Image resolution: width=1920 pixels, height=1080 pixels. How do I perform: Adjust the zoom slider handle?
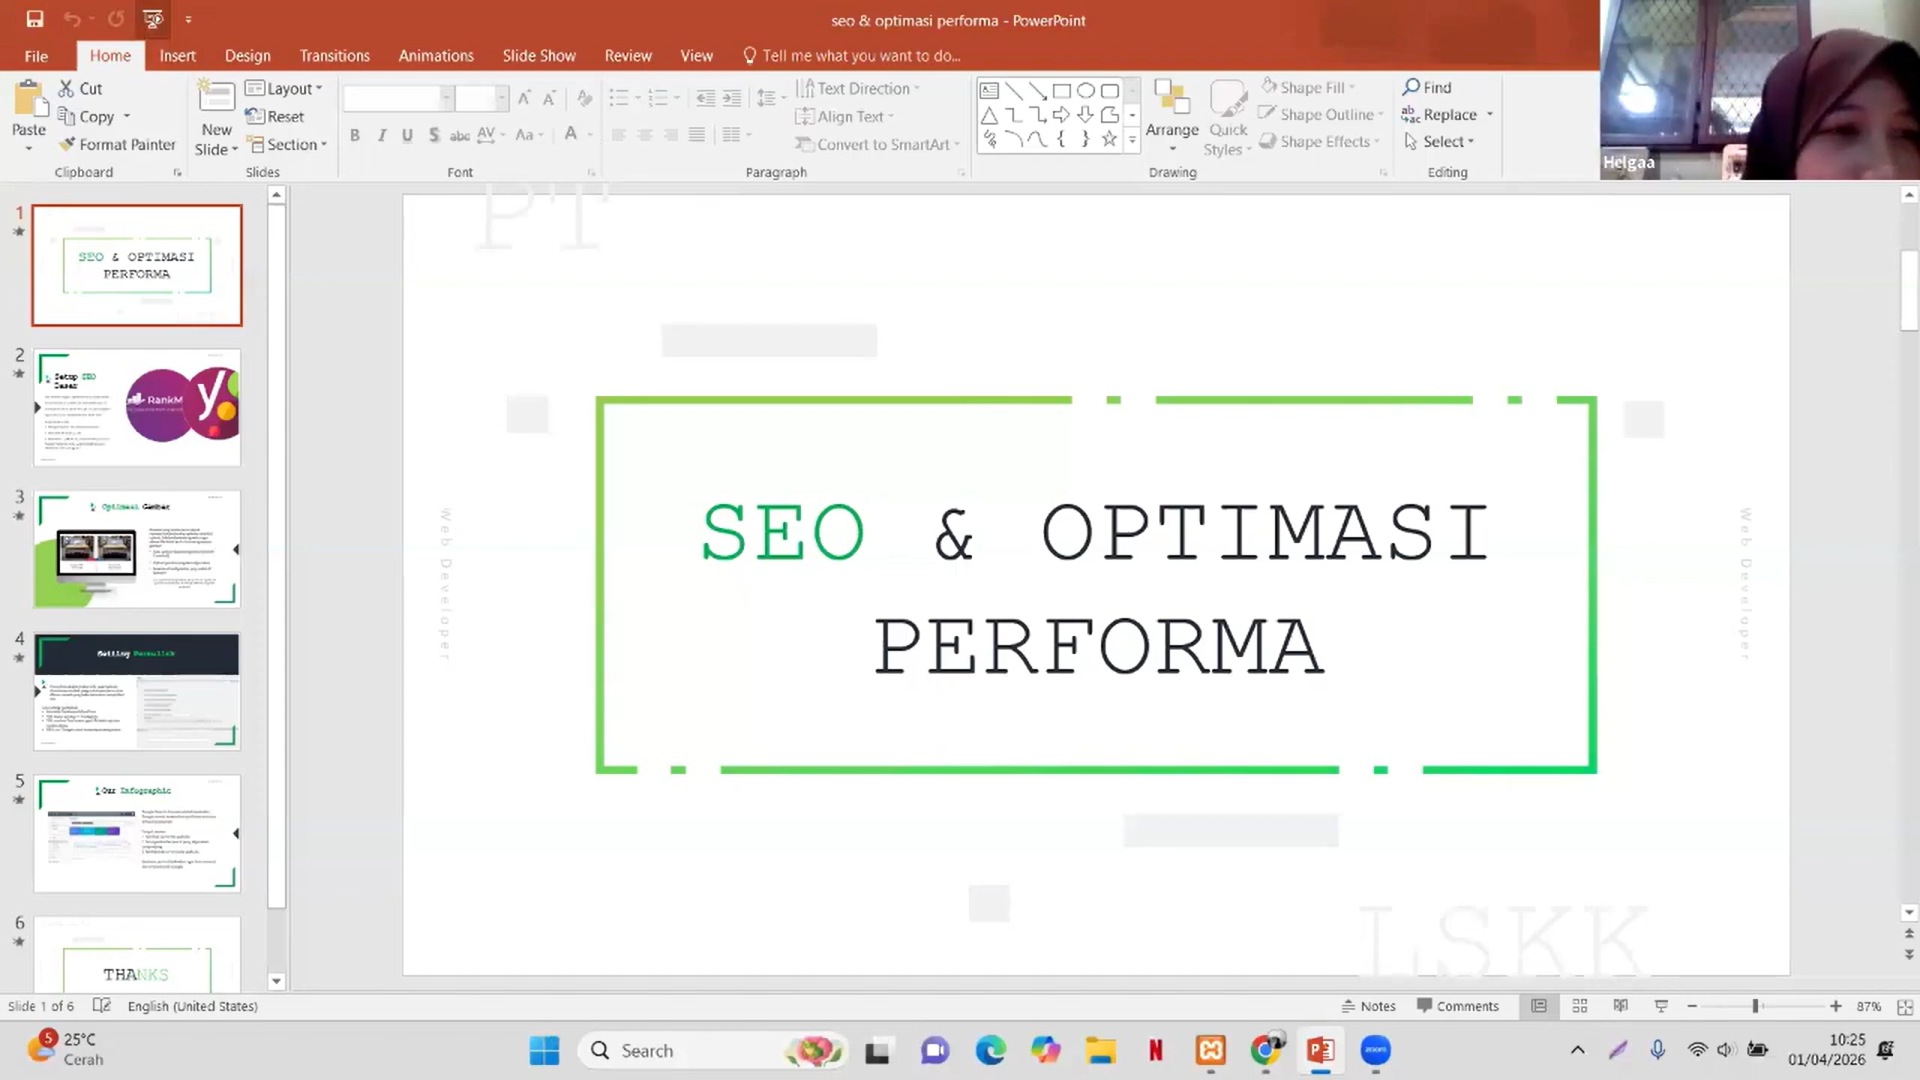pos(1755,1006)
